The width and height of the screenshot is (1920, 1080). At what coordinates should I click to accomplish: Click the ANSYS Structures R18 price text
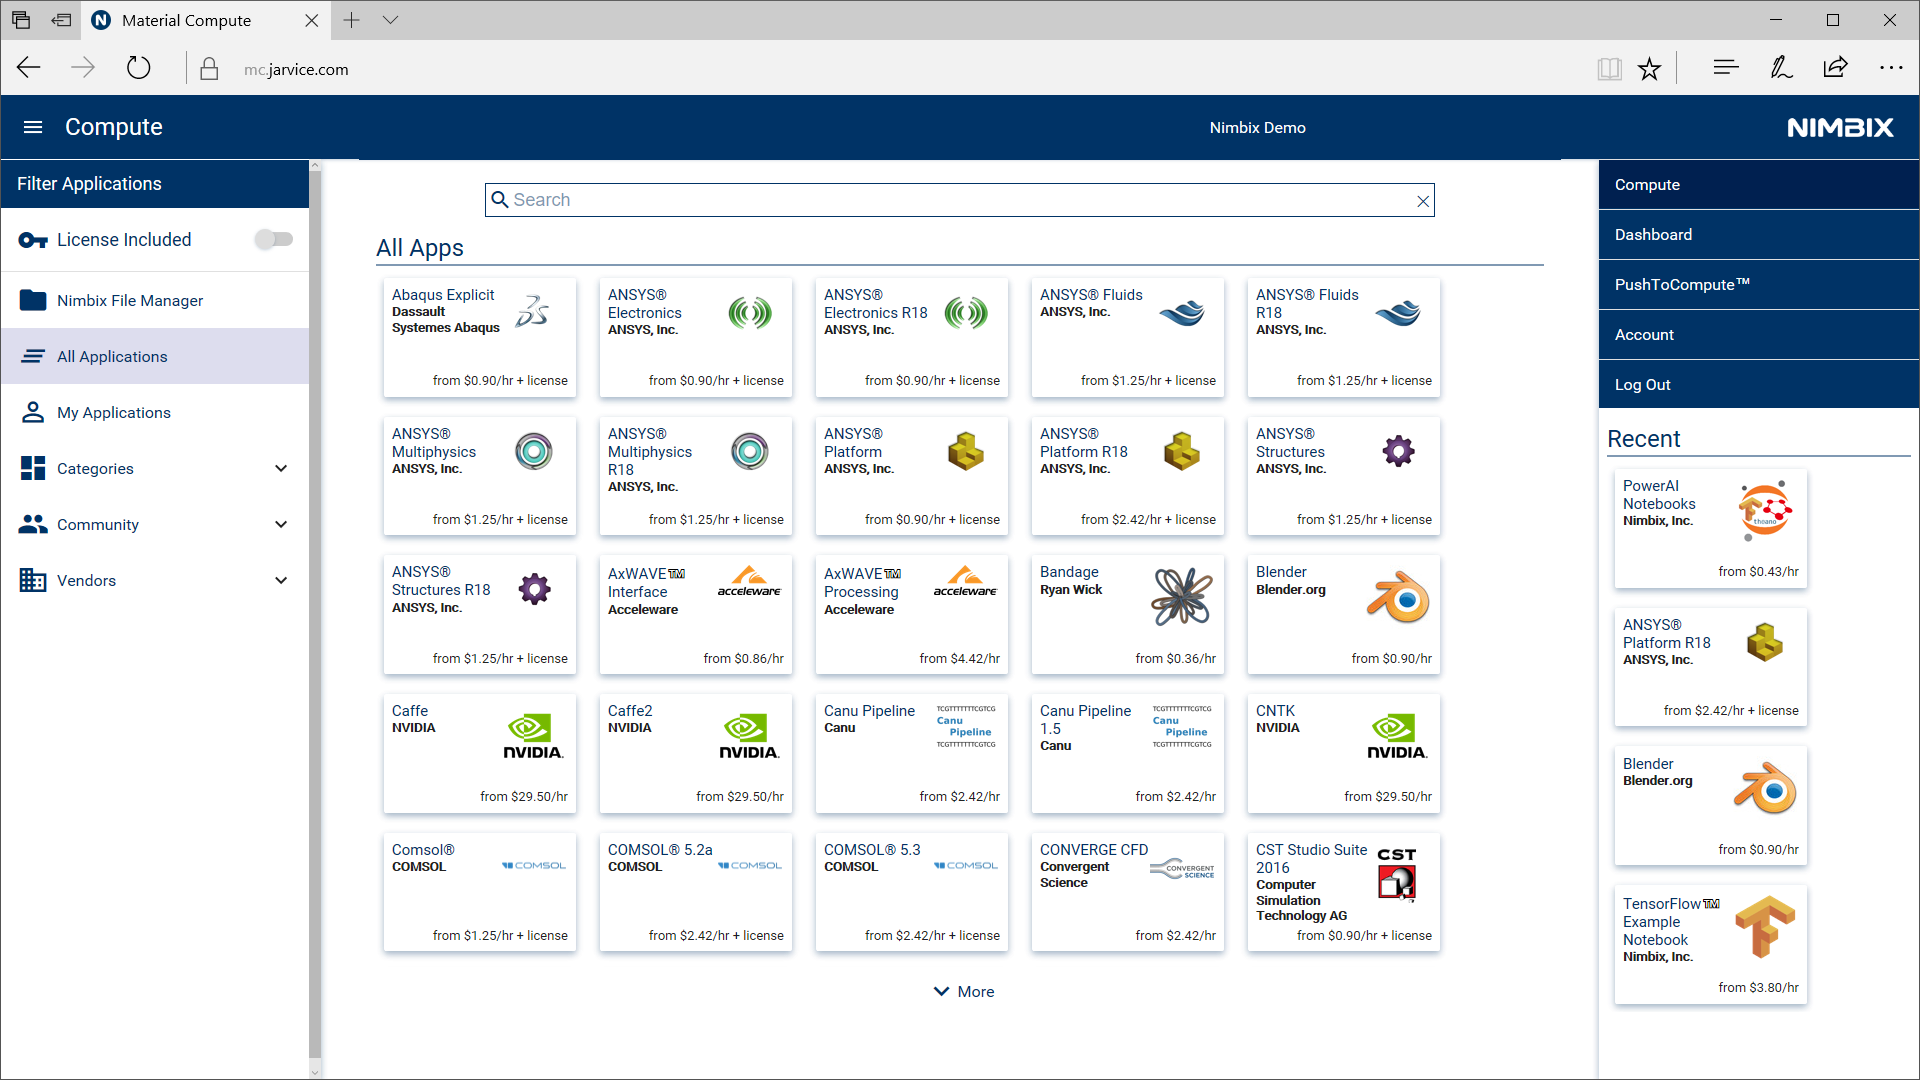tap(500, 659)
